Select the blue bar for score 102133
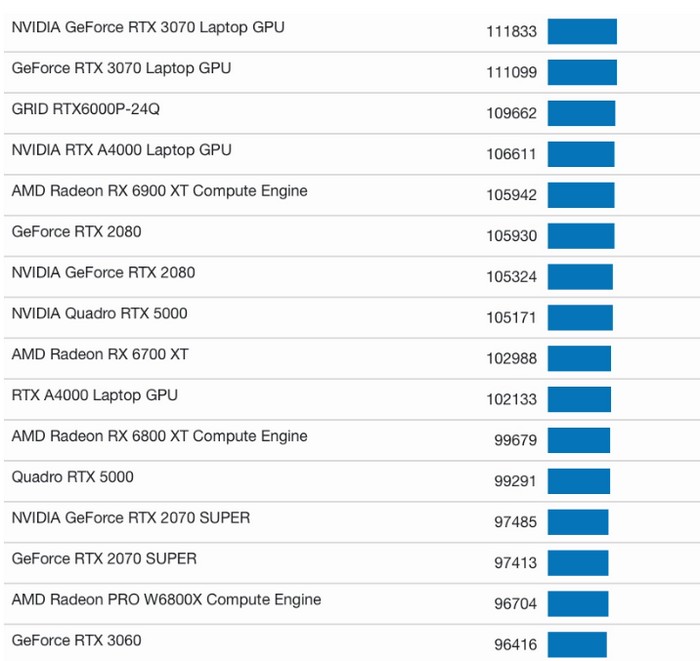 tap(579, 399)
